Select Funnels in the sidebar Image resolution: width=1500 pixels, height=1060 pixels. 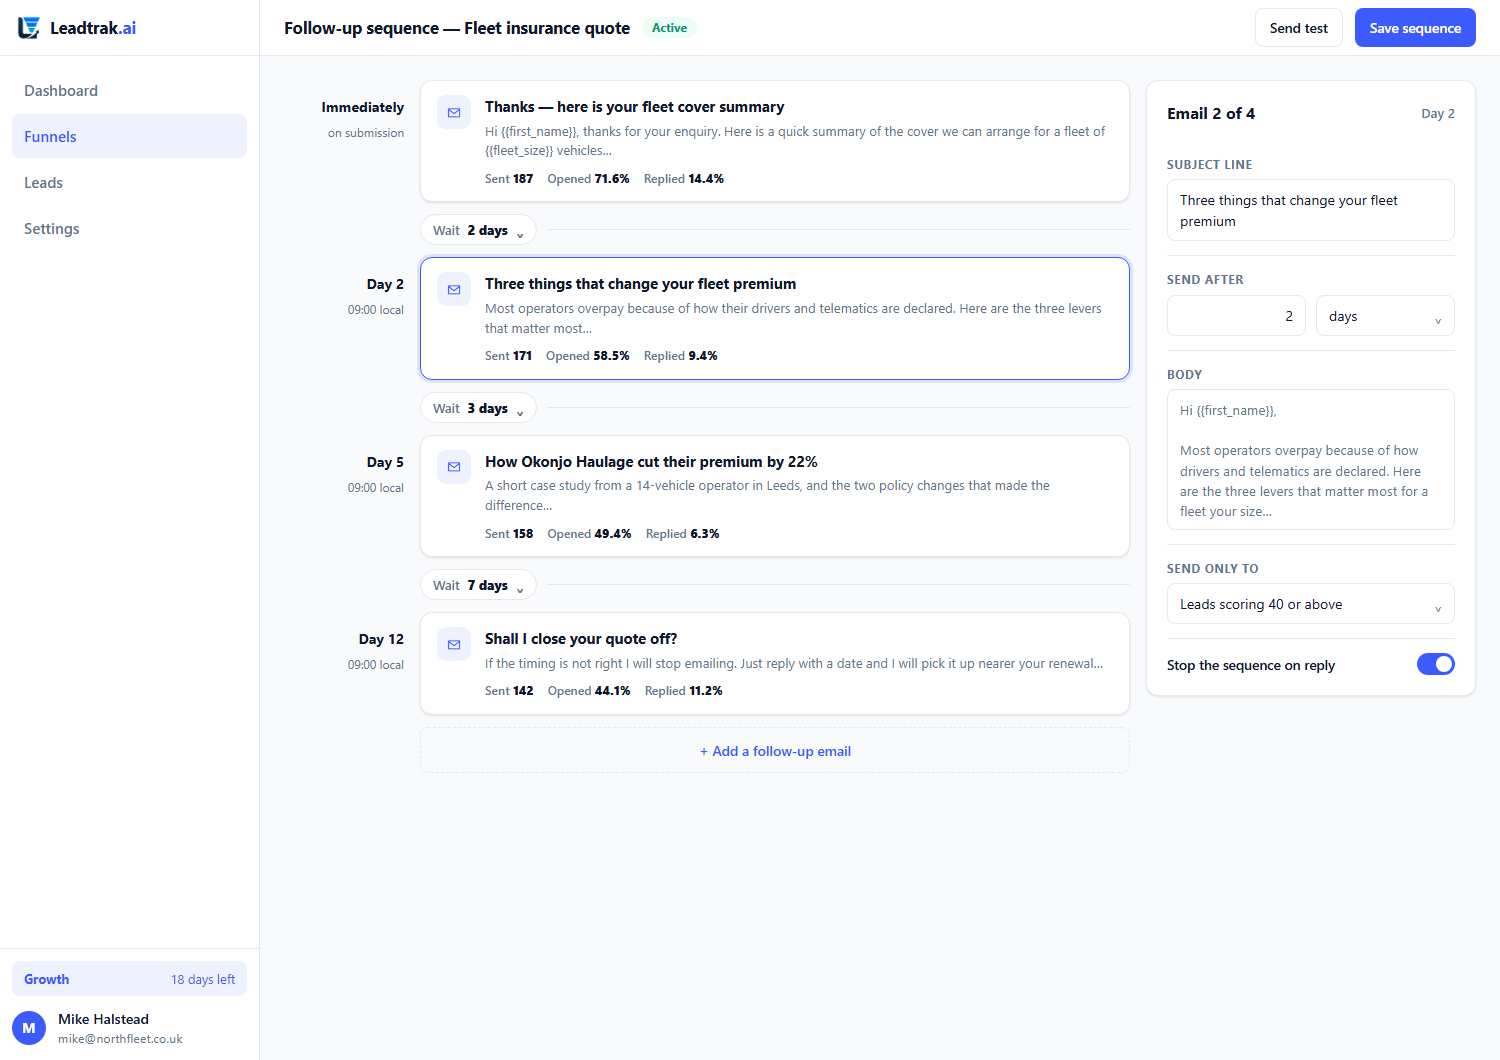[129, 137]
